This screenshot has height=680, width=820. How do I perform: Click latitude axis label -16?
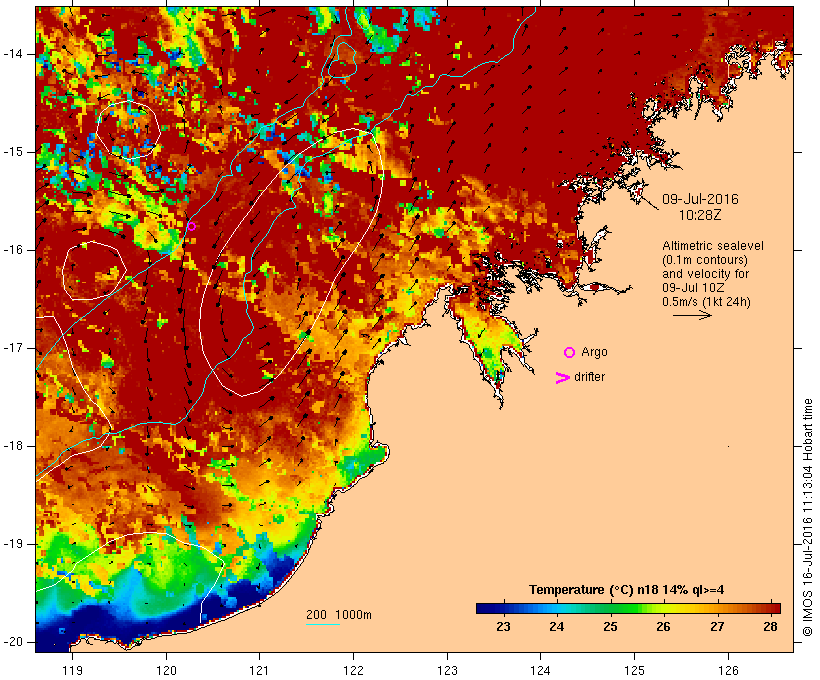pos(13,250)
